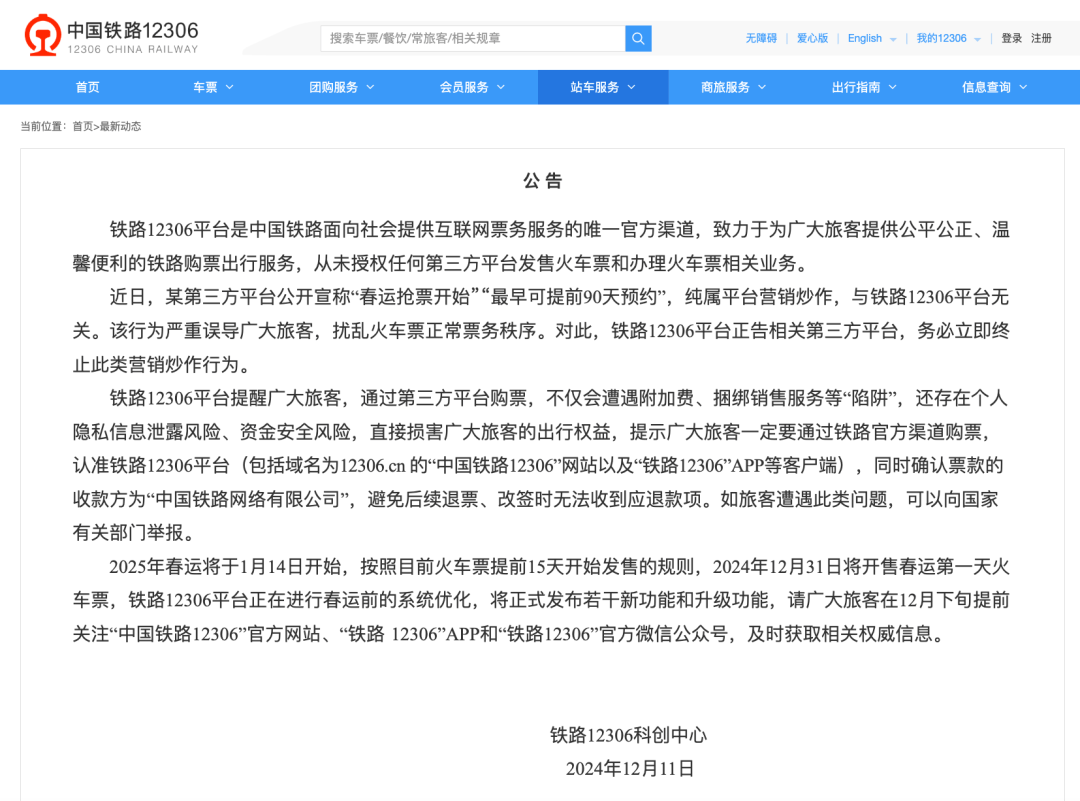Click the China Railway 12306 logo
Screen dimensions: 1080x801
[x=111, y=36]
